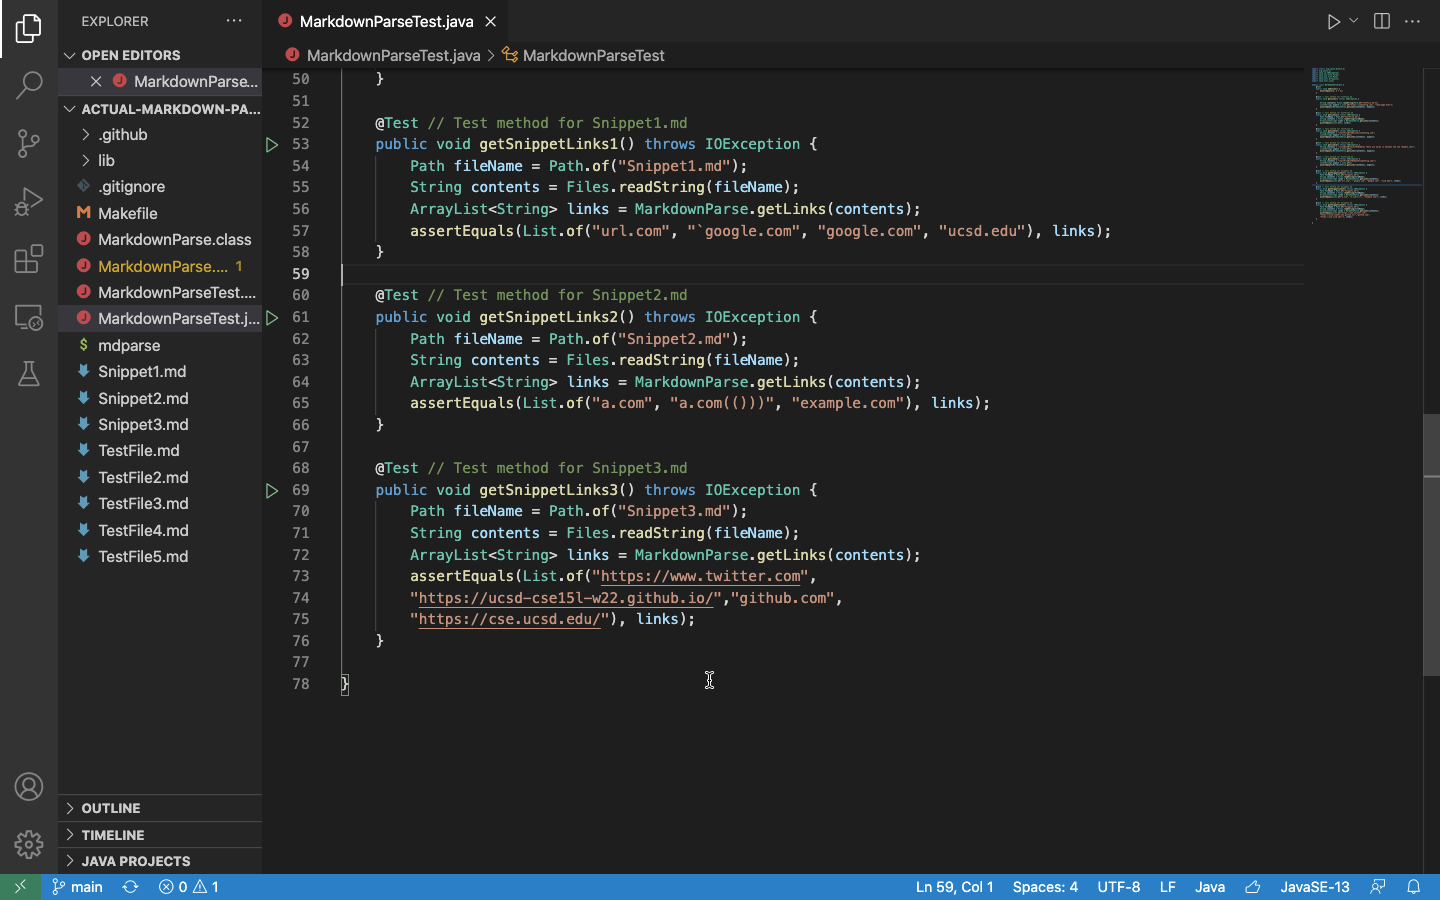
Task: Expand the .github folder
Action: coord(160,134)
